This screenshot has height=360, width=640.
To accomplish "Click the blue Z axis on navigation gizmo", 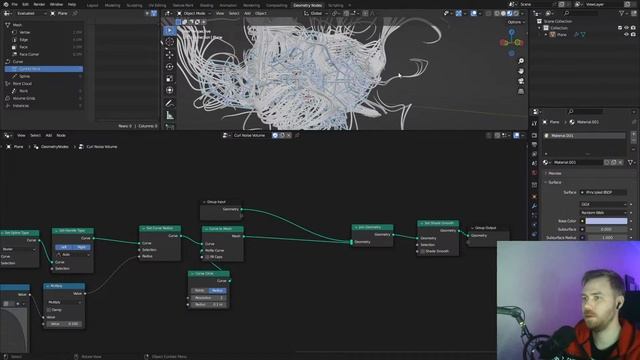I will 512,31.
